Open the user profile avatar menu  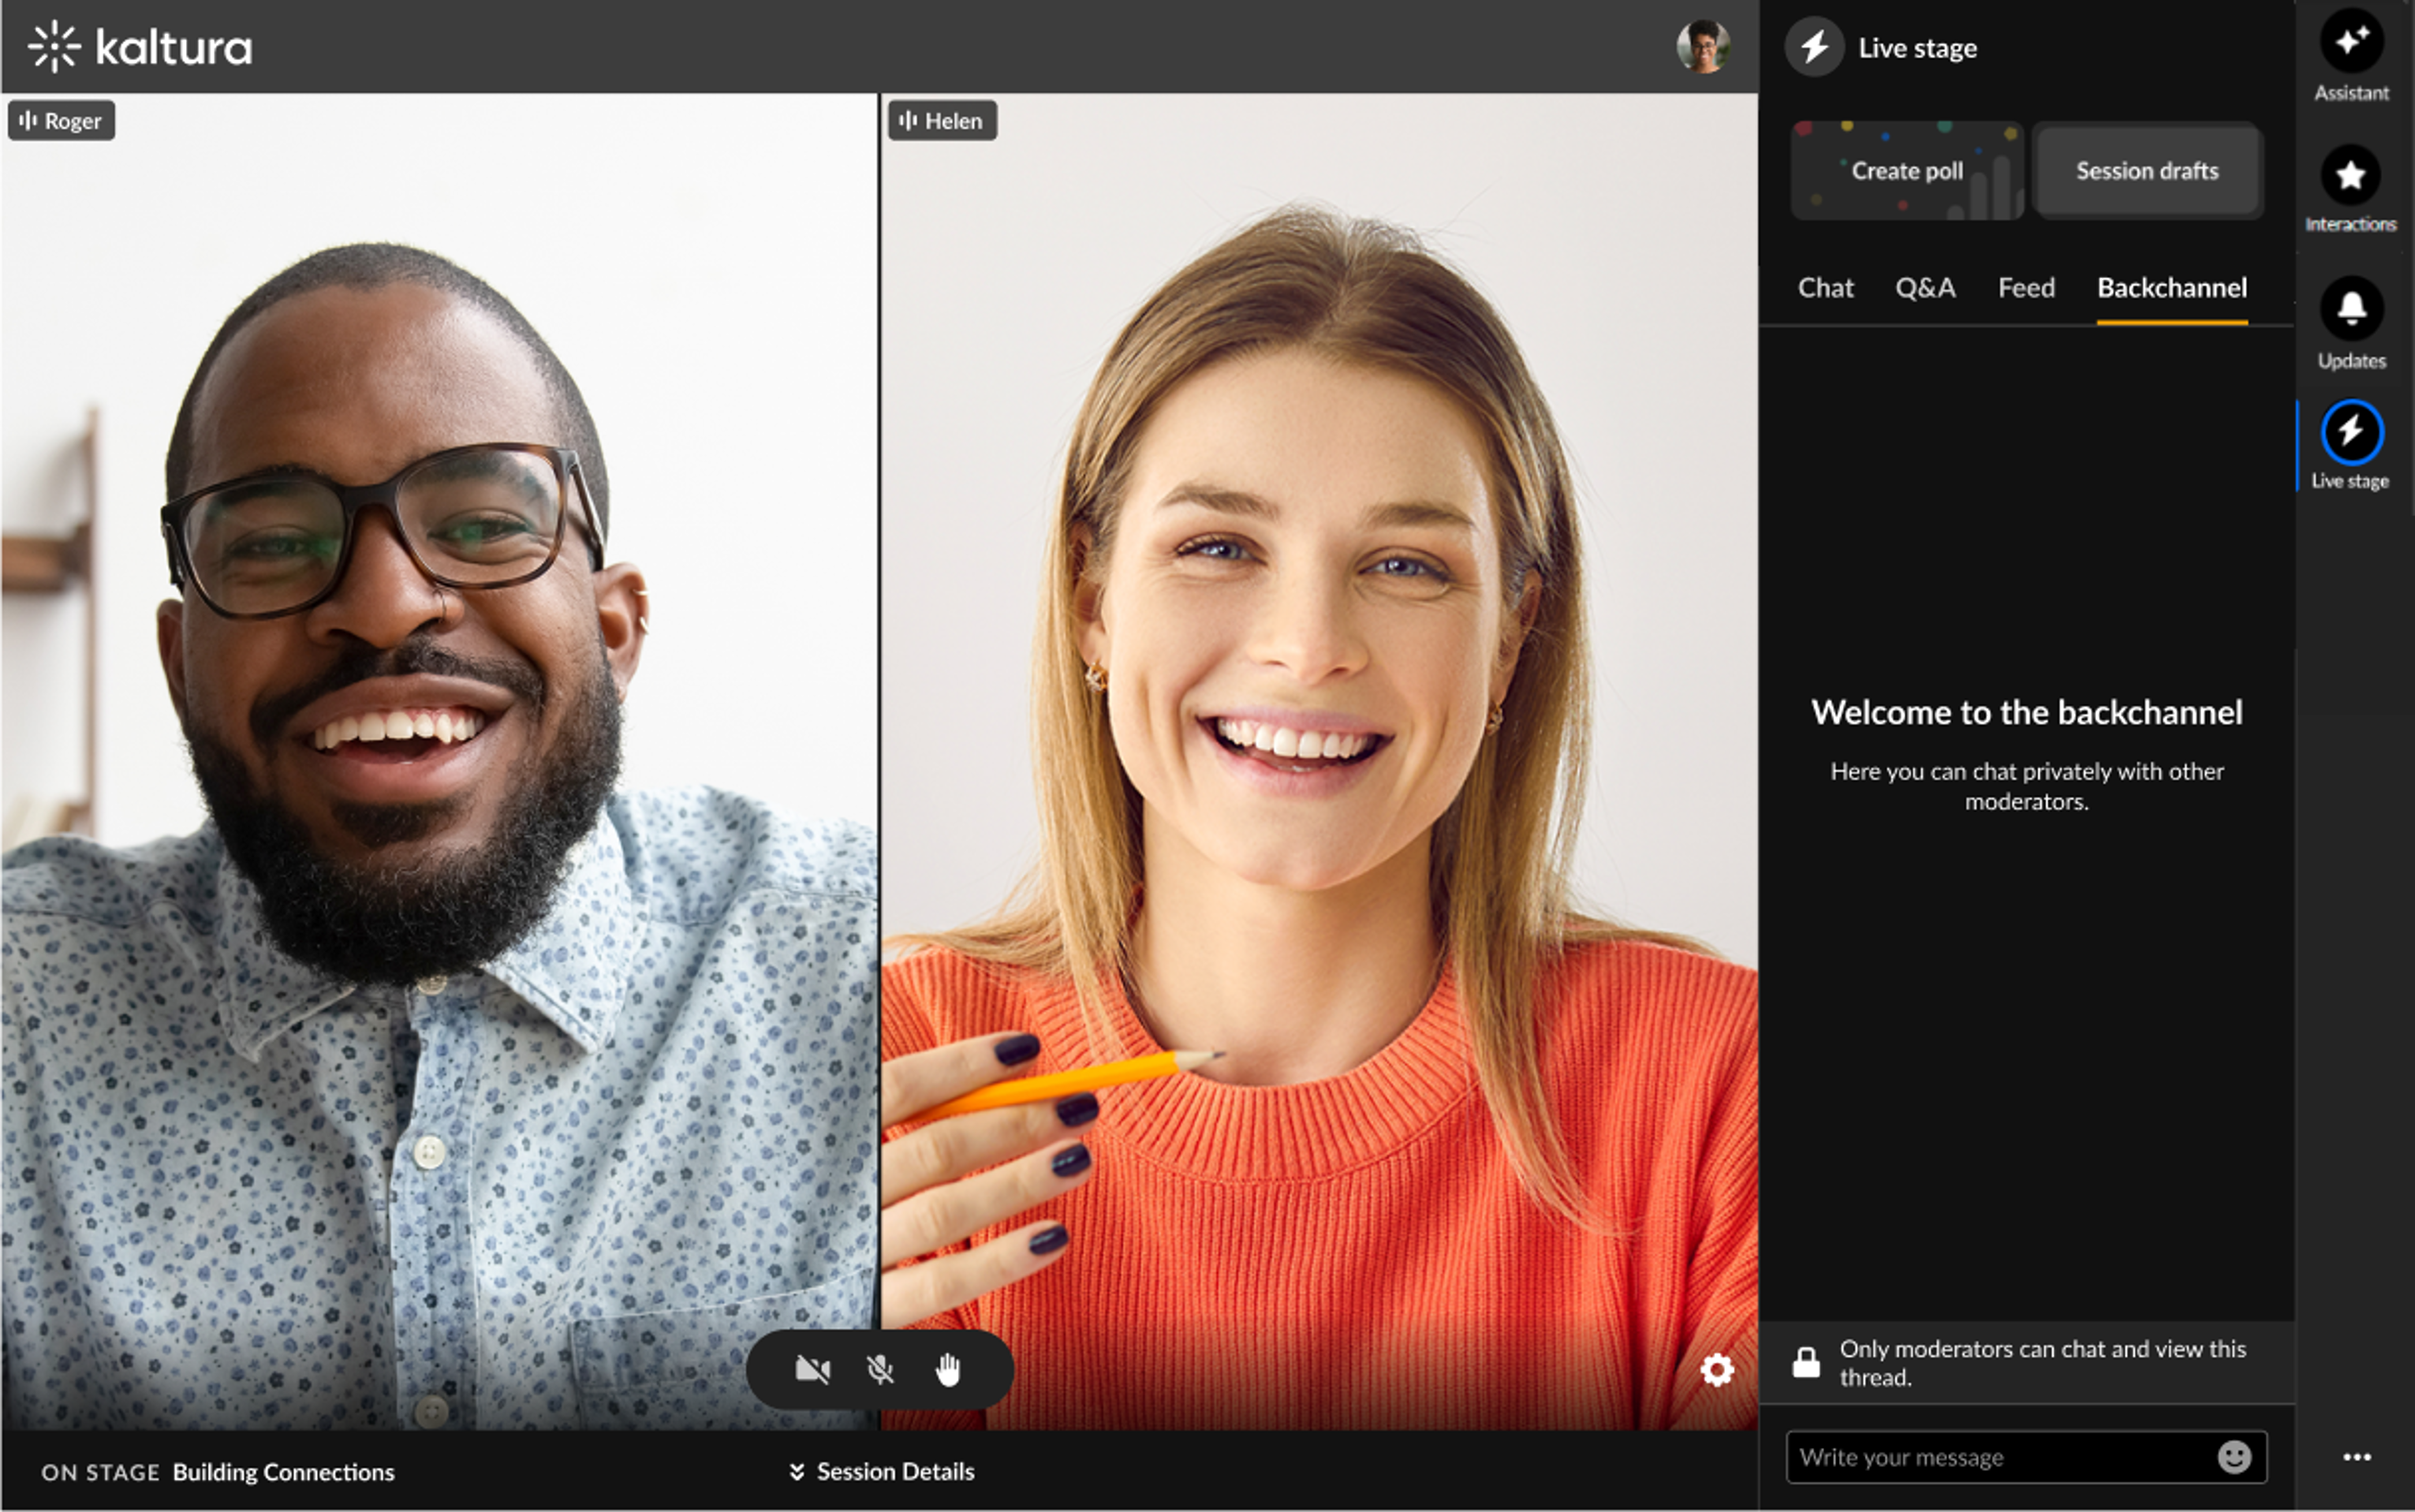1703,47
